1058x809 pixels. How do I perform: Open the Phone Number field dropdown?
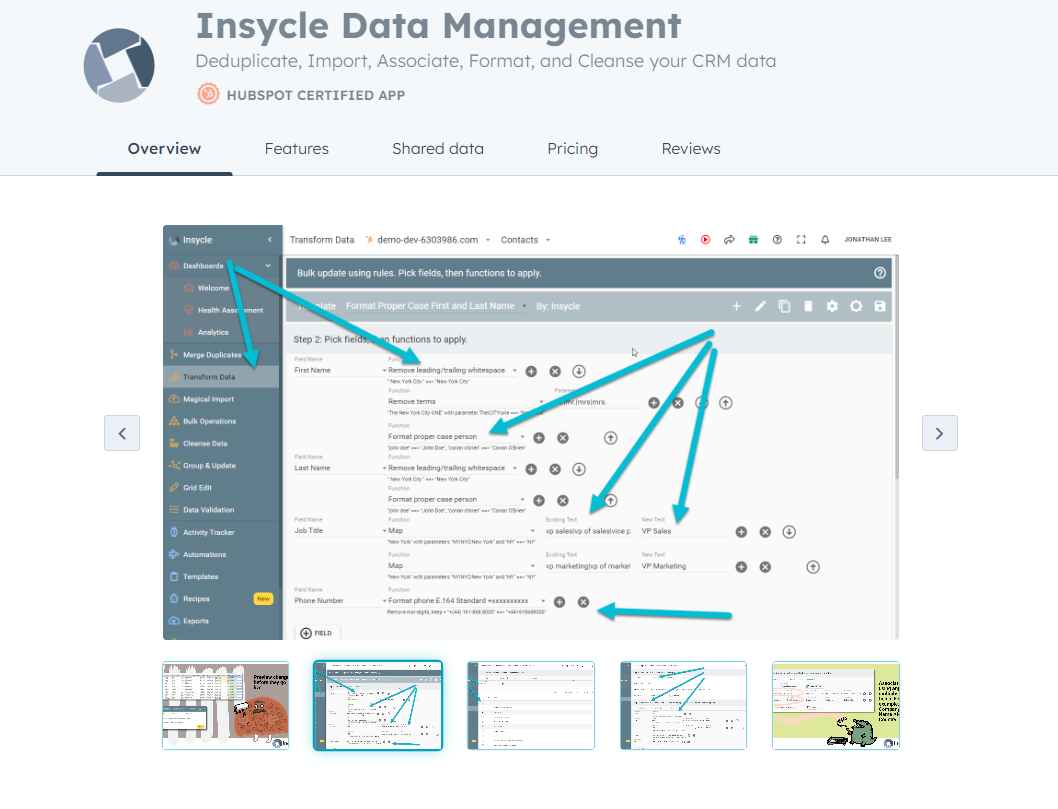340,601
